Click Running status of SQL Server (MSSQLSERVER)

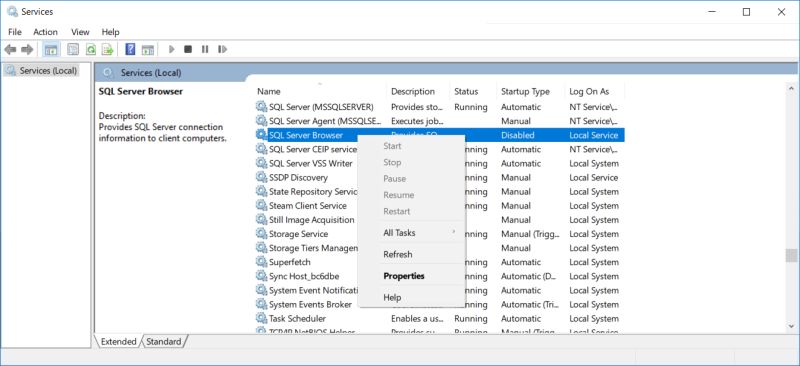point(470,107)
